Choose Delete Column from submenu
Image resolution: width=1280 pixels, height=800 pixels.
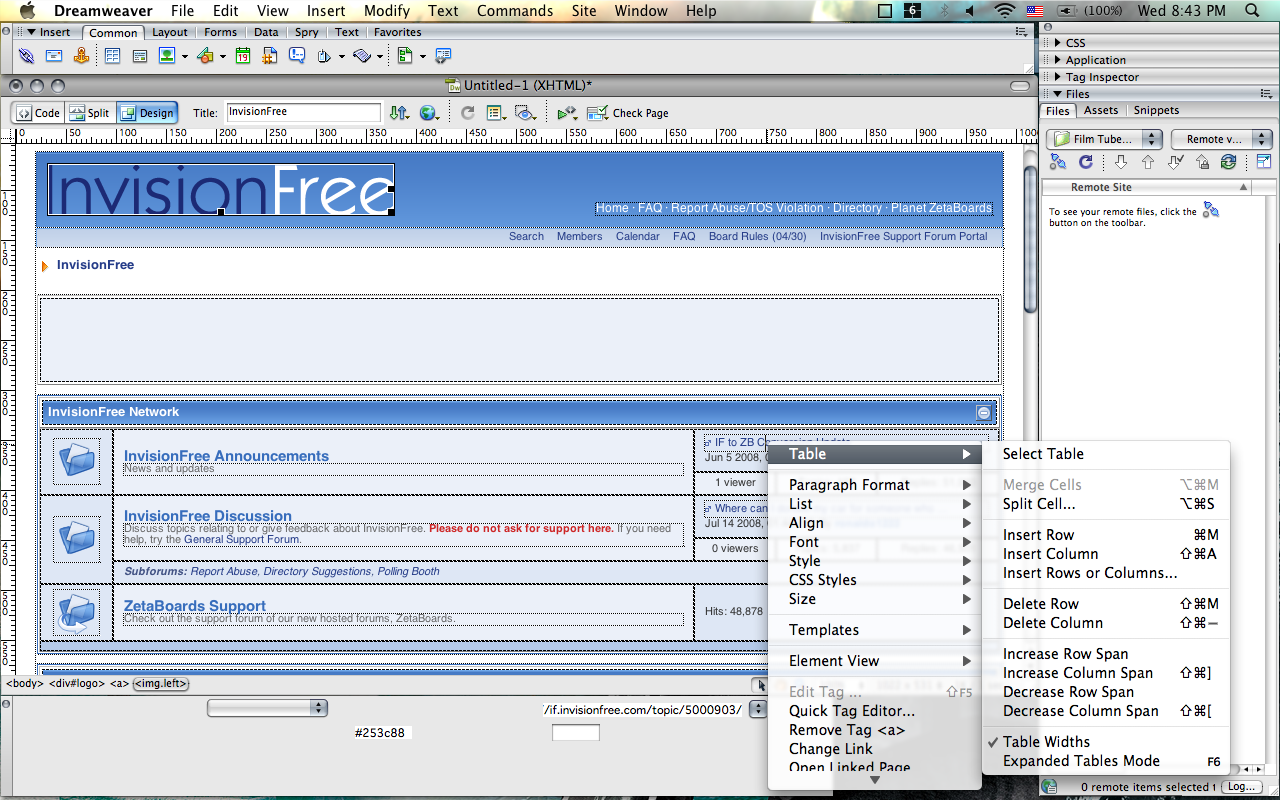click(x=1105, y=623)
